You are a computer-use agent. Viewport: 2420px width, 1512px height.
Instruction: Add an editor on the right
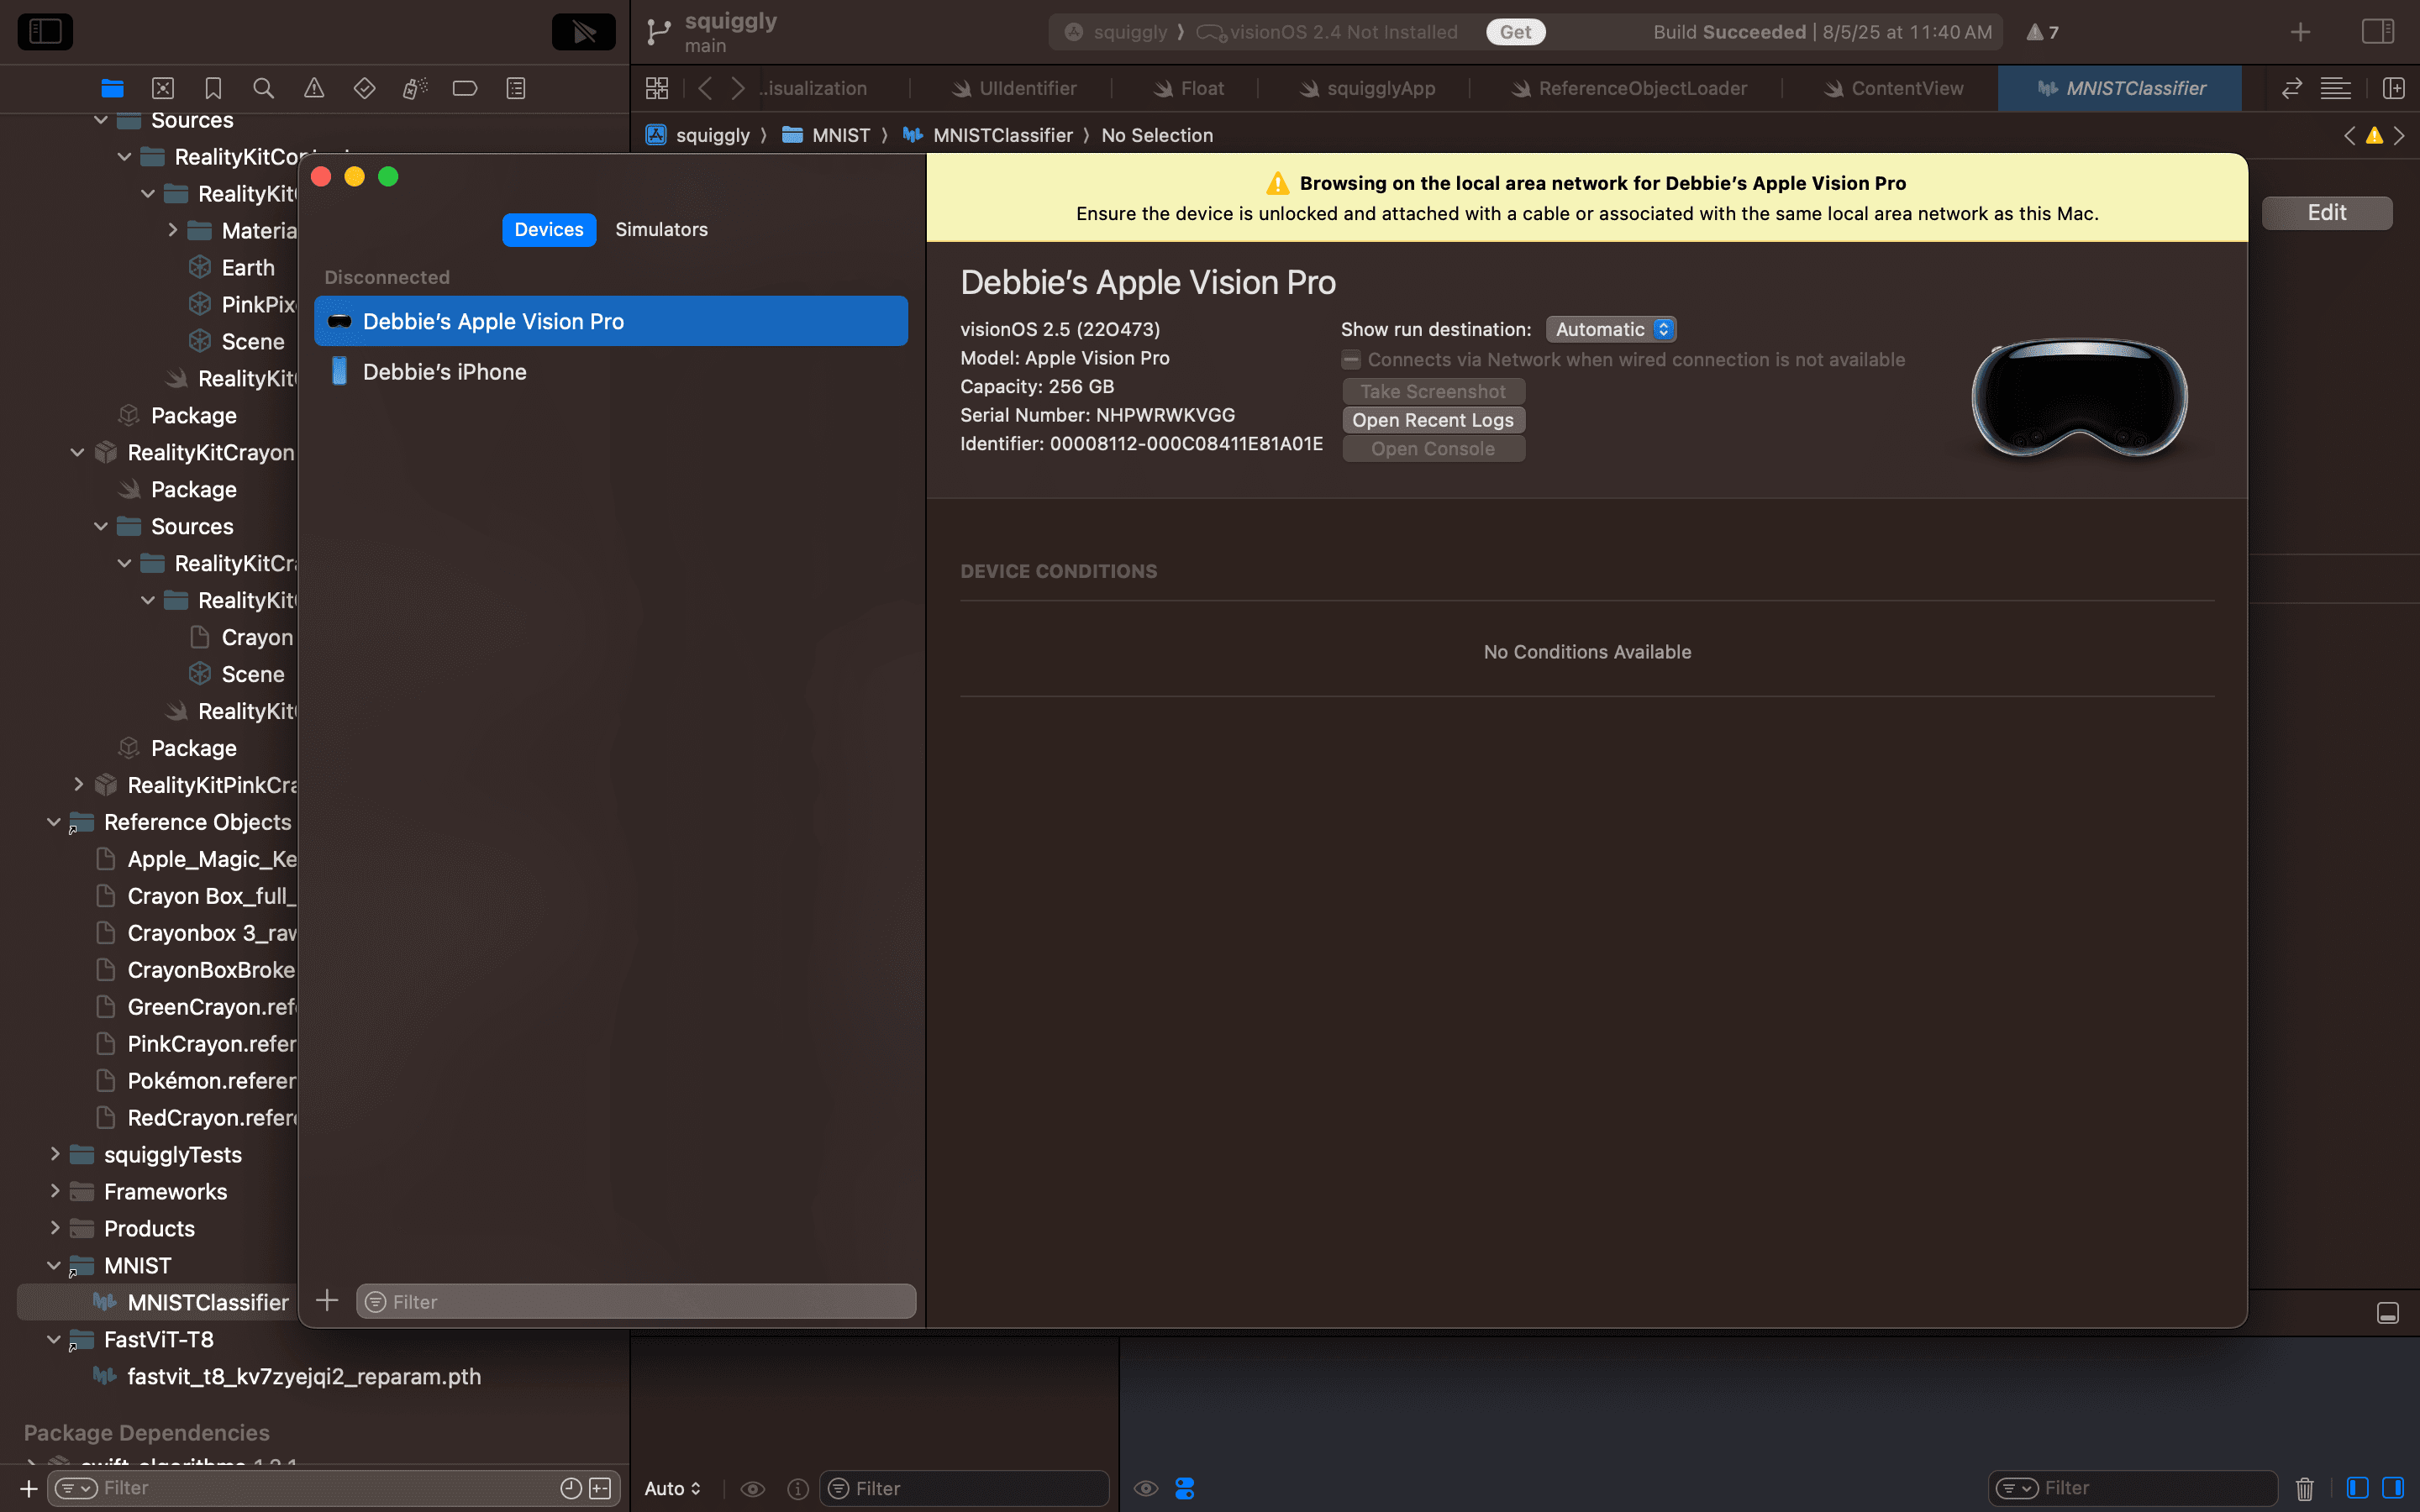pos(2393,88)
